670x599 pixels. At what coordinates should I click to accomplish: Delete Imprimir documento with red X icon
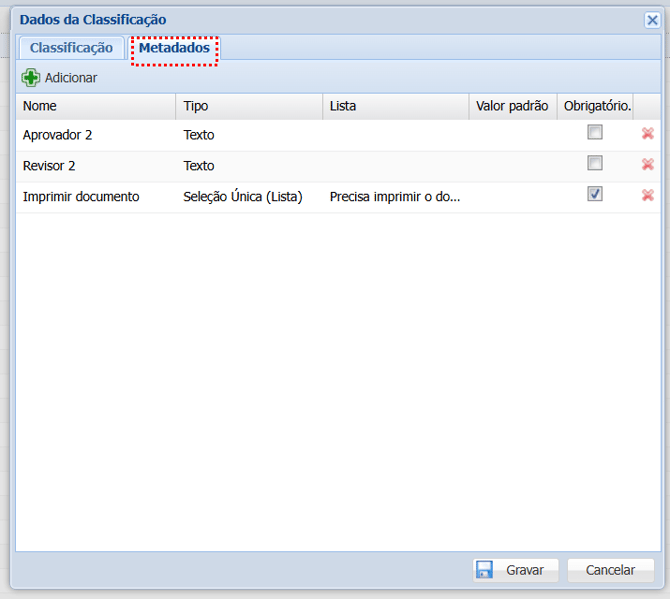(647, 196)
